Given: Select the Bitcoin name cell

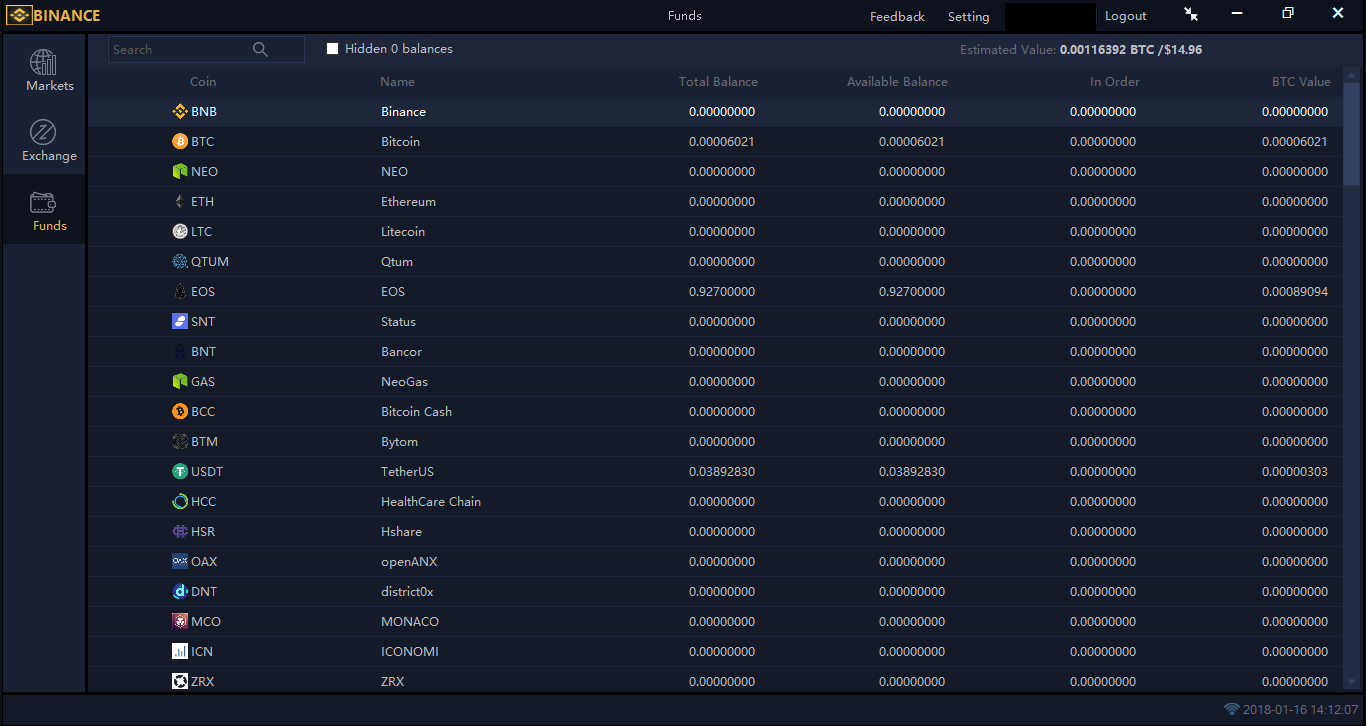Looking at the screenshot, I should click(400, 142).
